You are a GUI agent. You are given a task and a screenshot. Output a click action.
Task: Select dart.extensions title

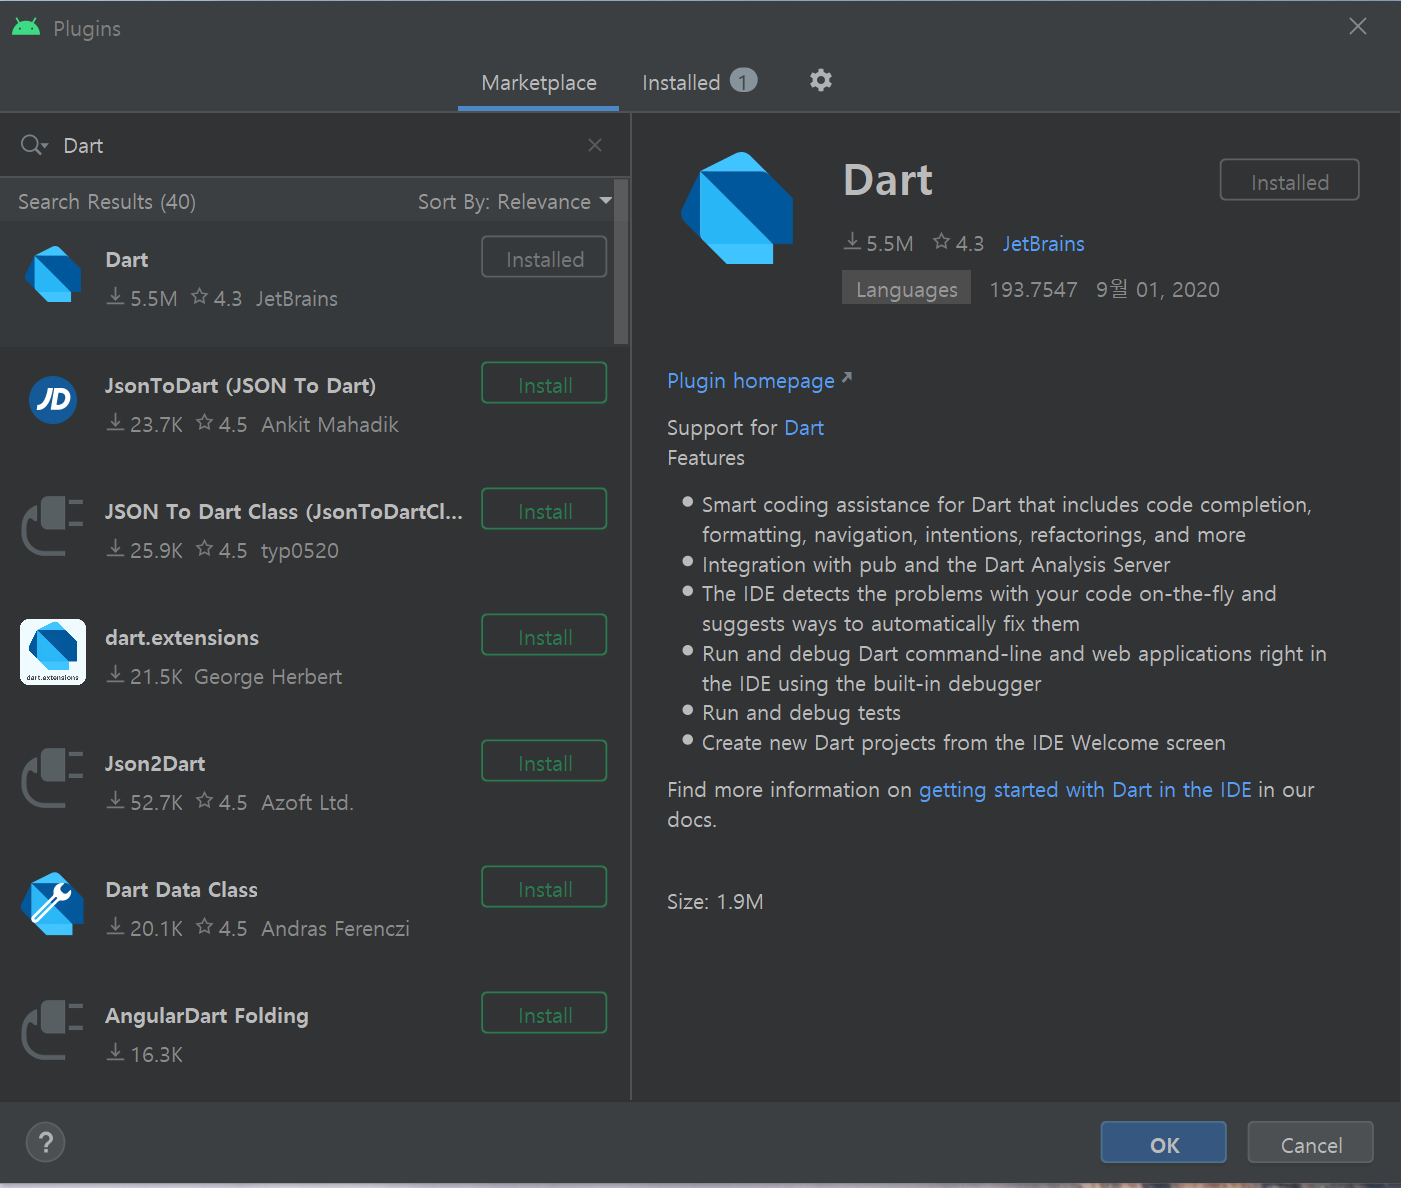[182, 638]
